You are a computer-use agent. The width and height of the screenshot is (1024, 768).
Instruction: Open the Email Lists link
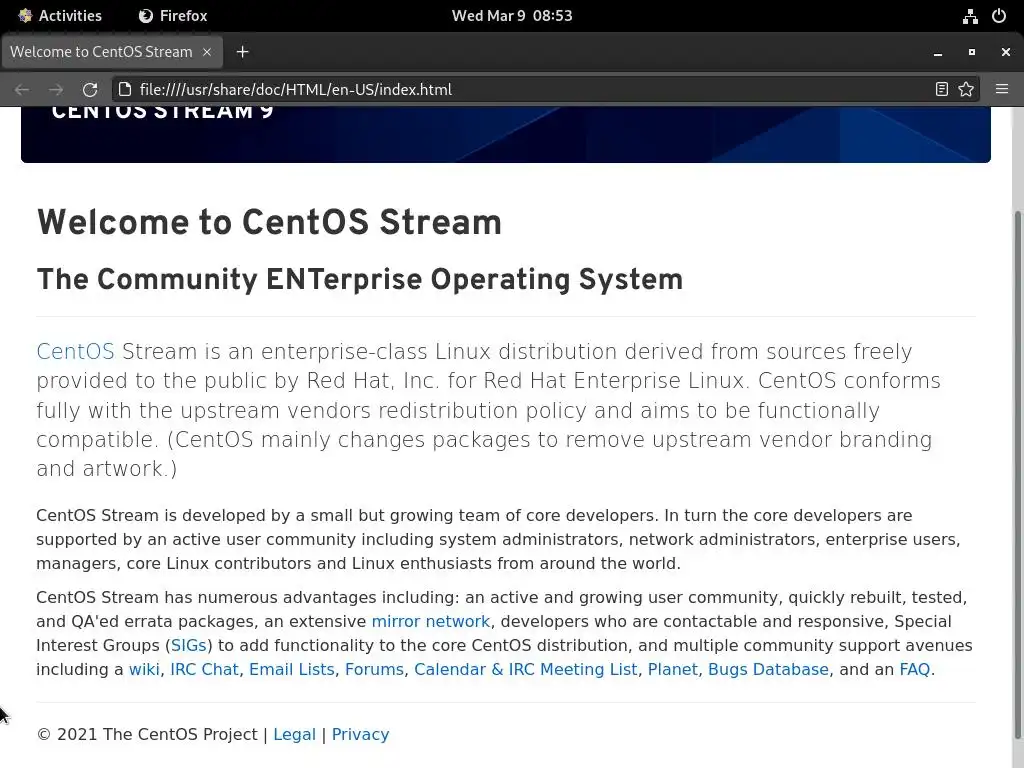click(292, 669)
